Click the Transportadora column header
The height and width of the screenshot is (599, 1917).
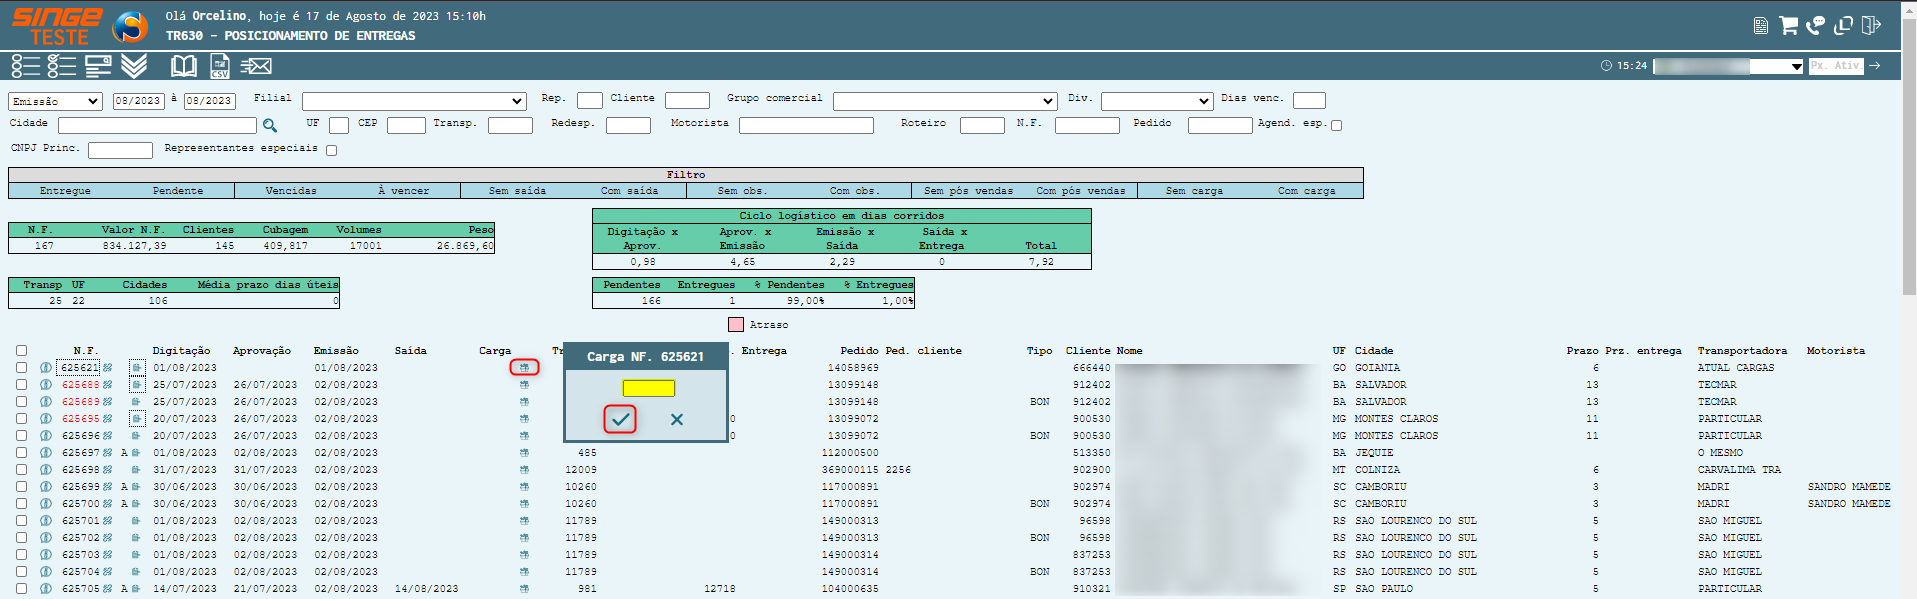click(1742, 351)
